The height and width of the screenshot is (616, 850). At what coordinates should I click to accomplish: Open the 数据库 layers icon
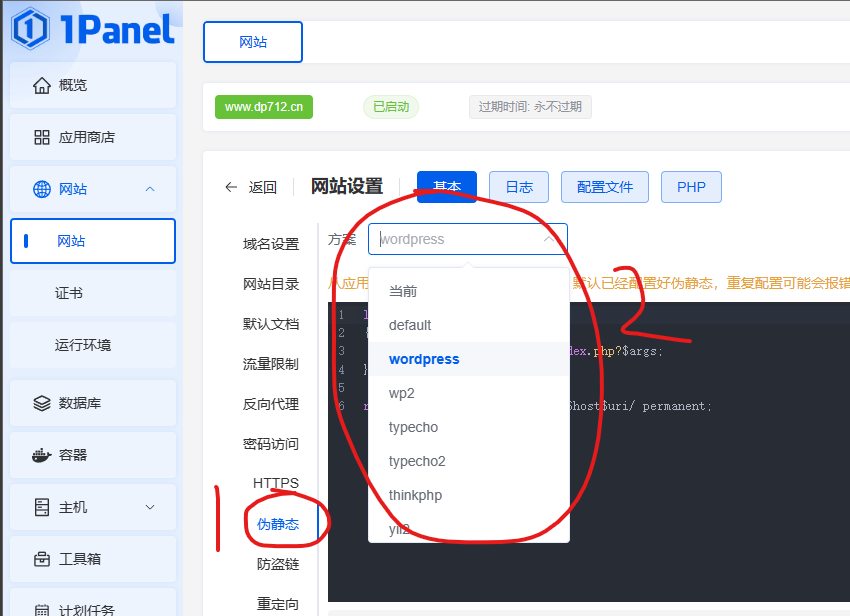coord(41,403)
